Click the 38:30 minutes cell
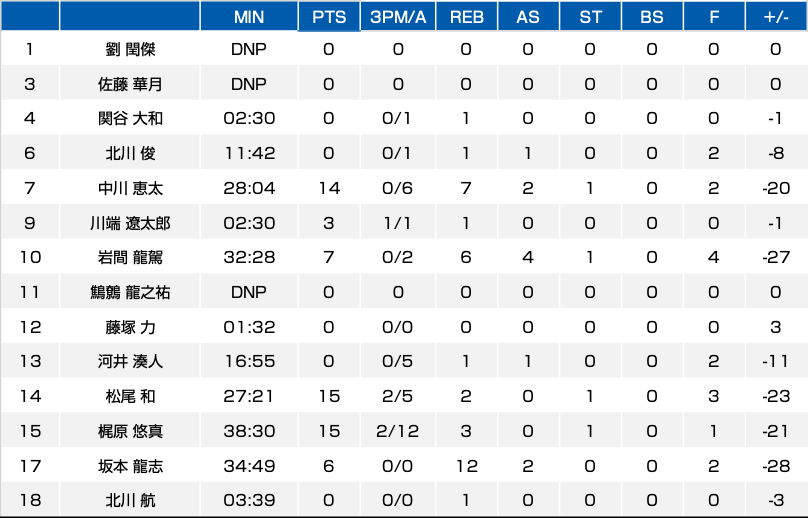Image resolution: width=808 pixels, height=518 pixels. 249,431
